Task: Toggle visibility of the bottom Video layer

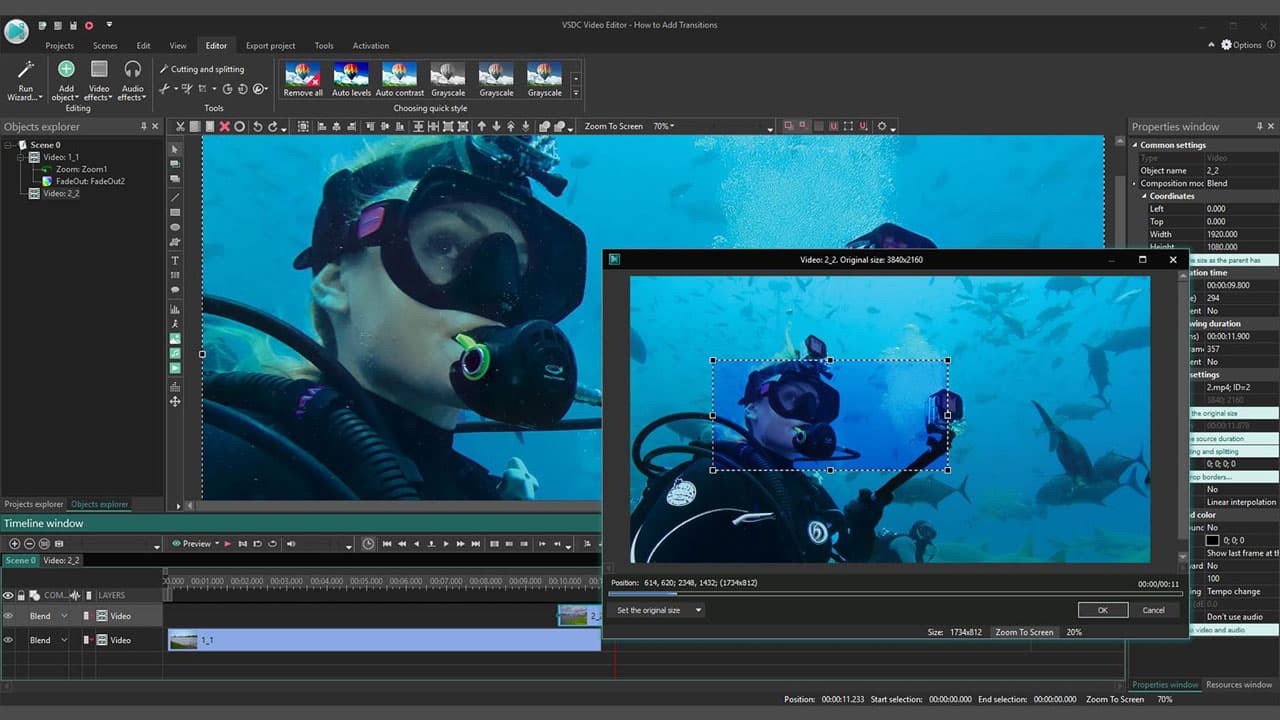Action: [9, 640]
